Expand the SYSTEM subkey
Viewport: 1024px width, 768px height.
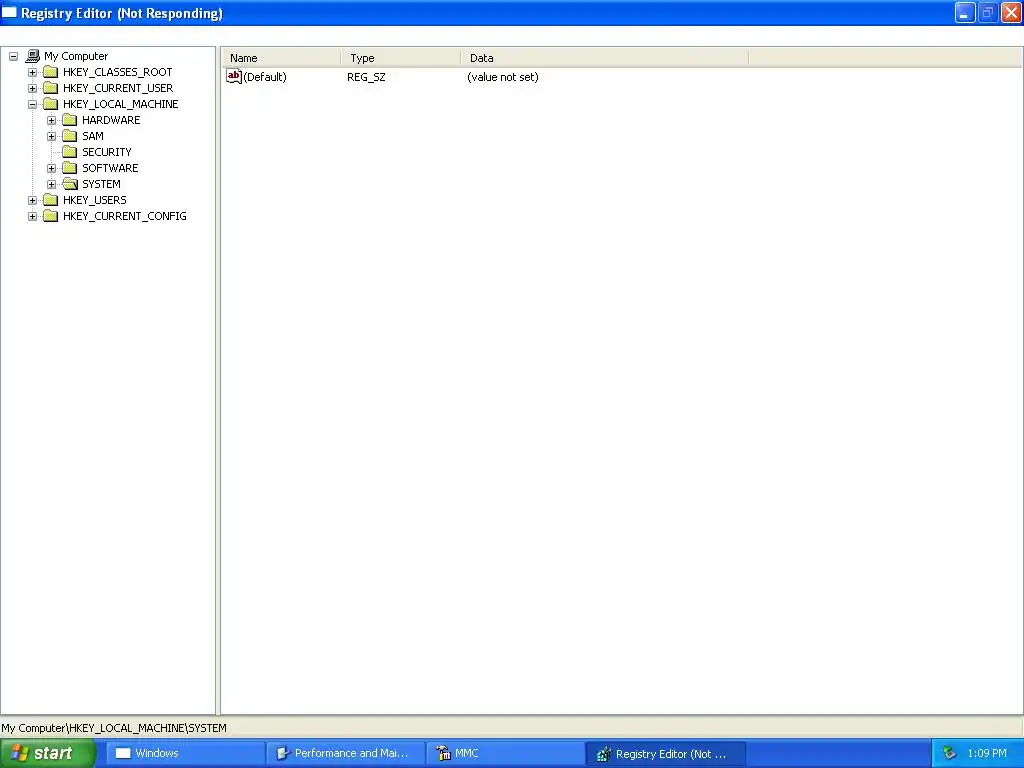(52, 184)
